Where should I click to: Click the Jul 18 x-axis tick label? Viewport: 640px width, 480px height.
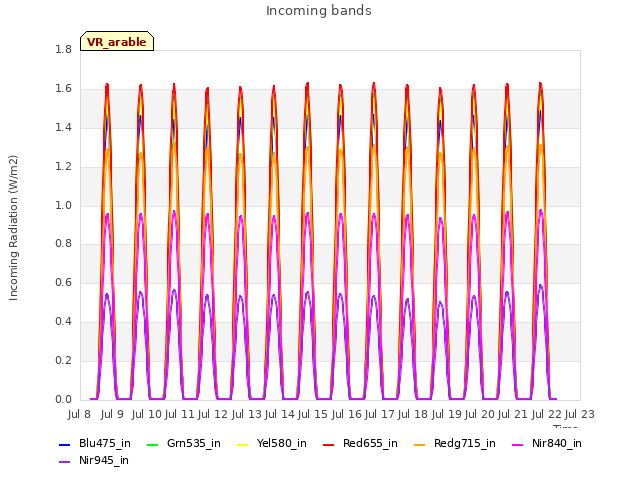pos(413,414)
